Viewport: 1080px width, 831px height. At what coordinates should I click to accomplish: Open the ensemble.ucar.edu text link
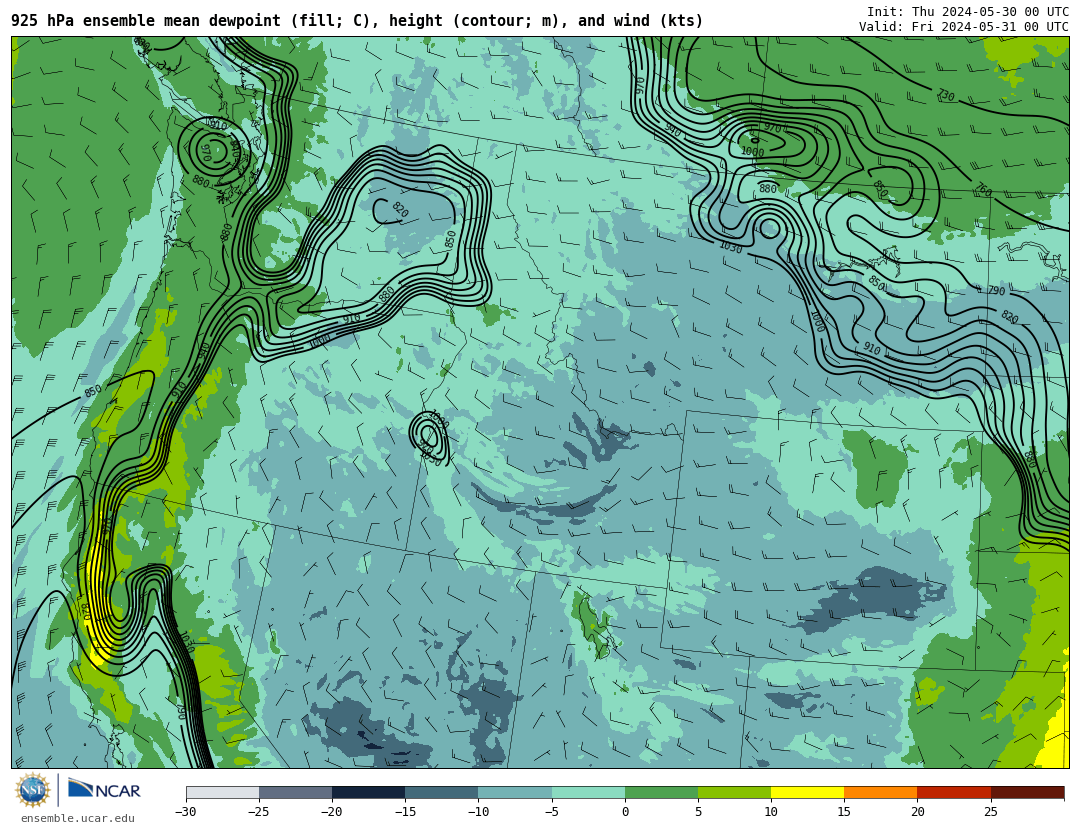click(78, 818)
